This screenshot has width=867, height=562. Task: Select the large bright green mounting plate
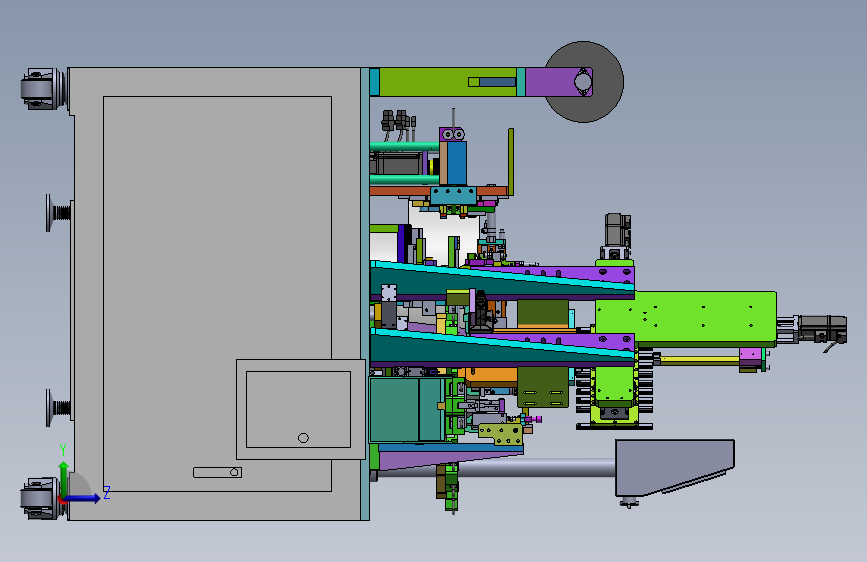(686, 317)
